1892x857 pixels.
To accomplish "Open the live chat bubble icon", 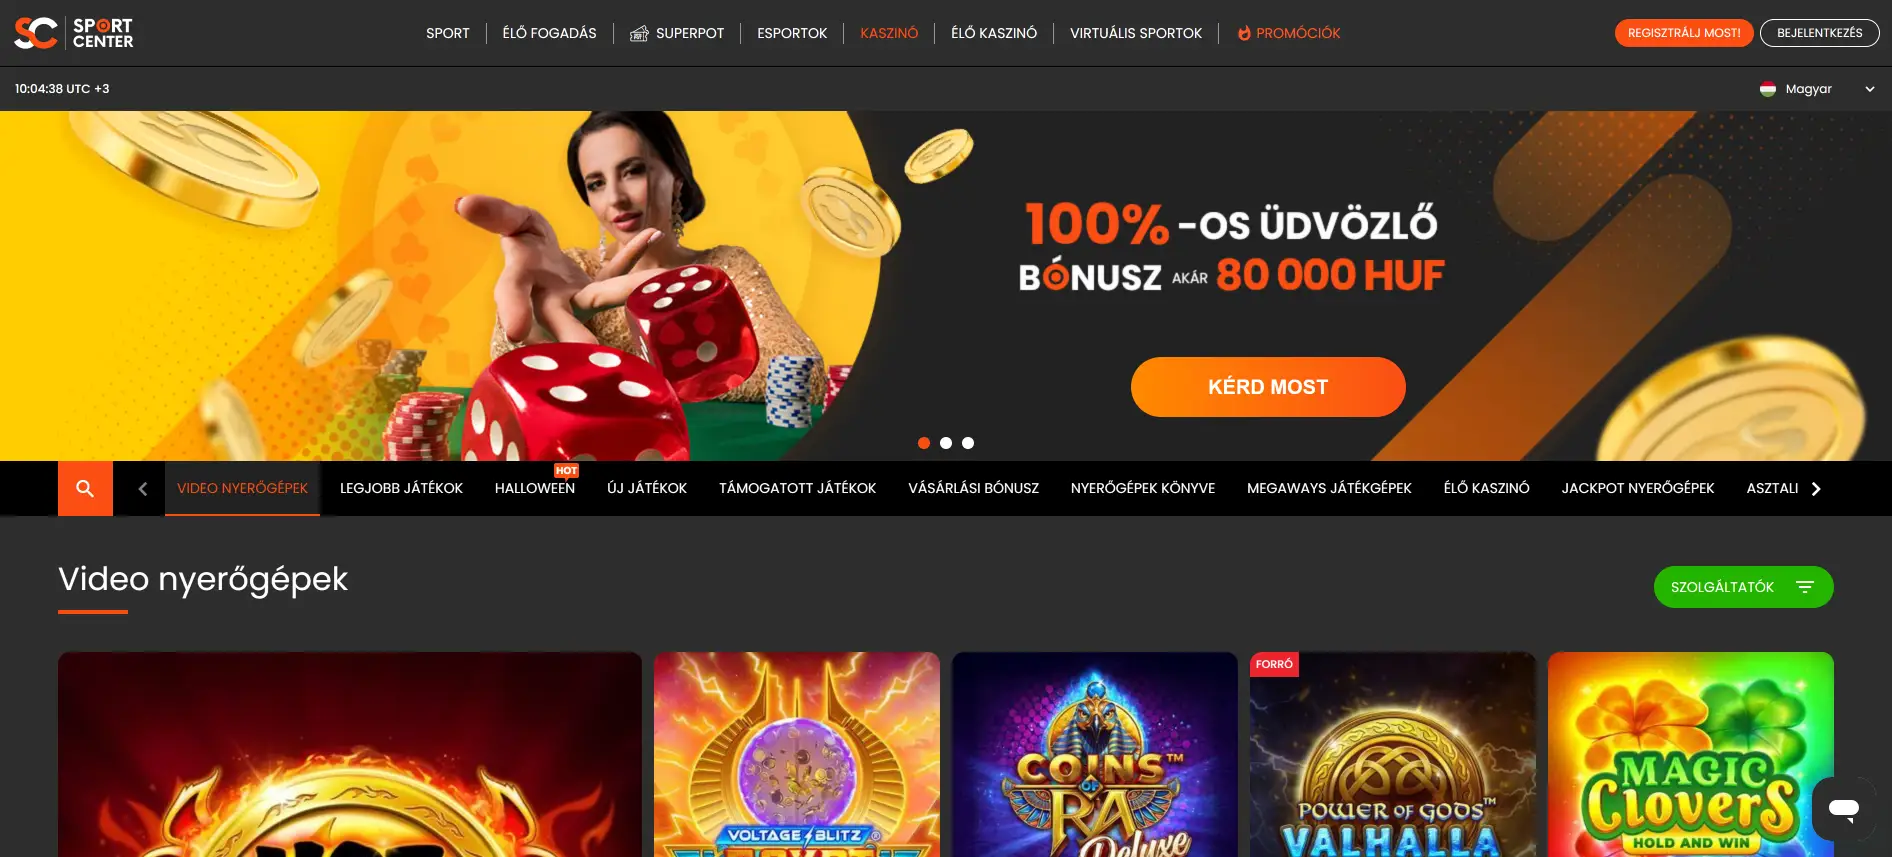I will [1844, 808].
